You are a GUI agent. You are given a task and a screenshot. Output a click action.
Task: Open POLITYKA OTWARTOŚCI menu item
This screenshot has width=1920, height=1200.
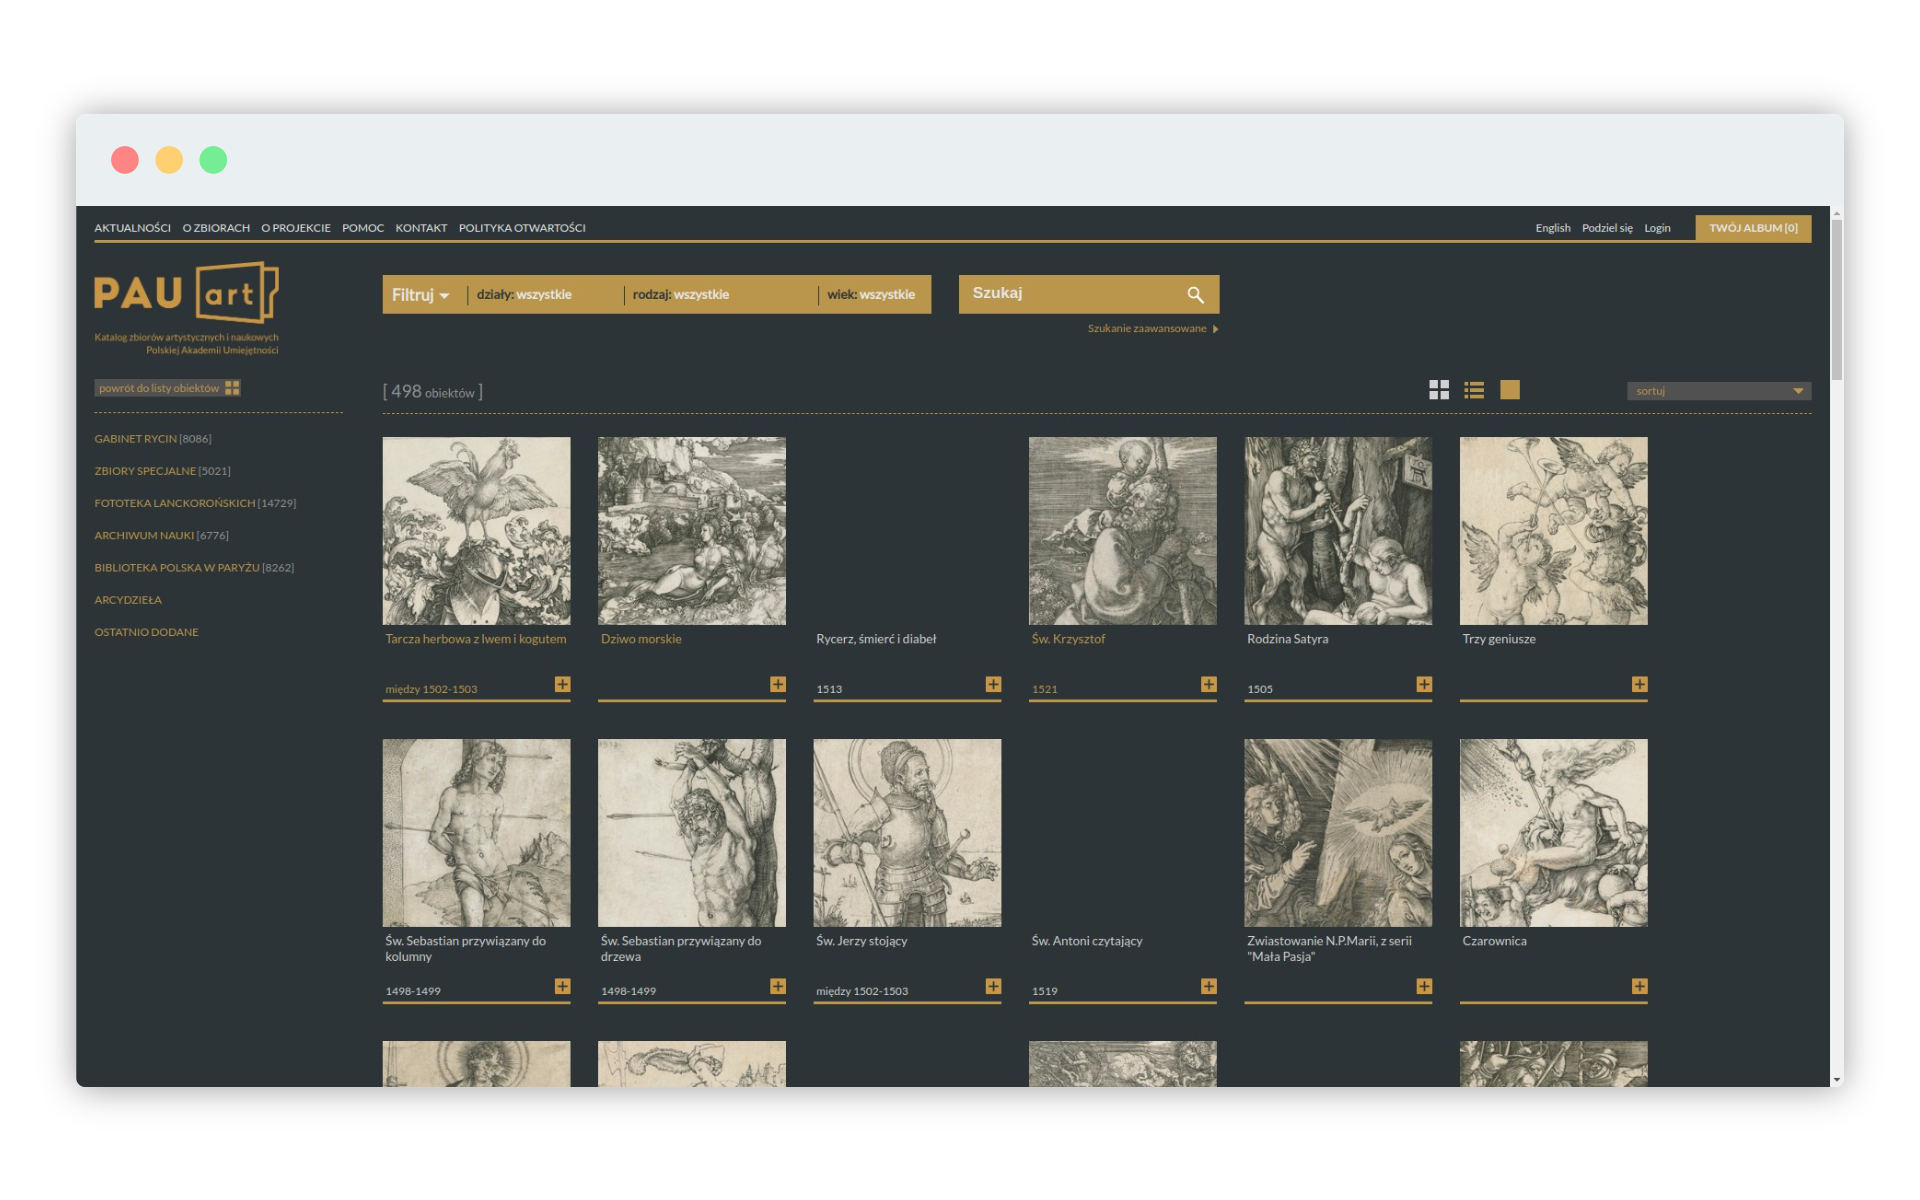coord(522,228)
